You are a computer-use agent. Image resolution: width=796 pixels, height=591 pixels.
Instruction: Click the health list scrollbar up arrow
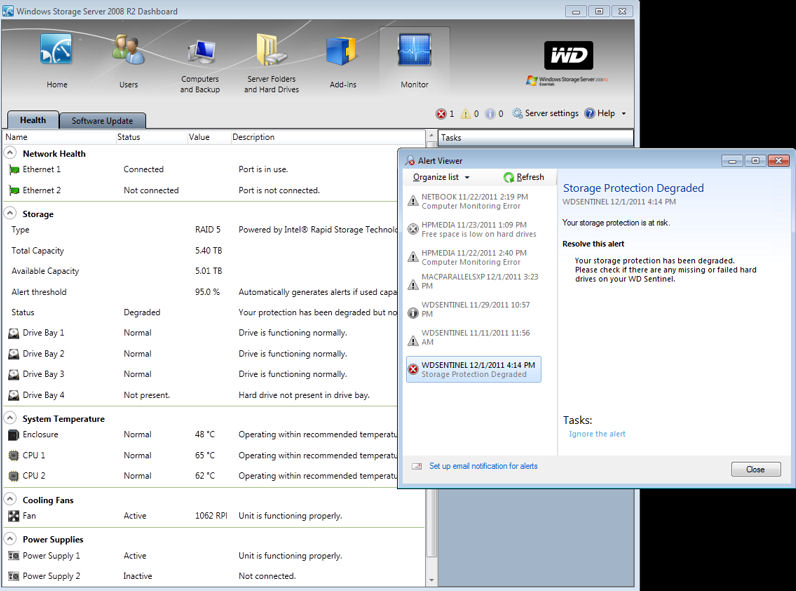point(432,136)
